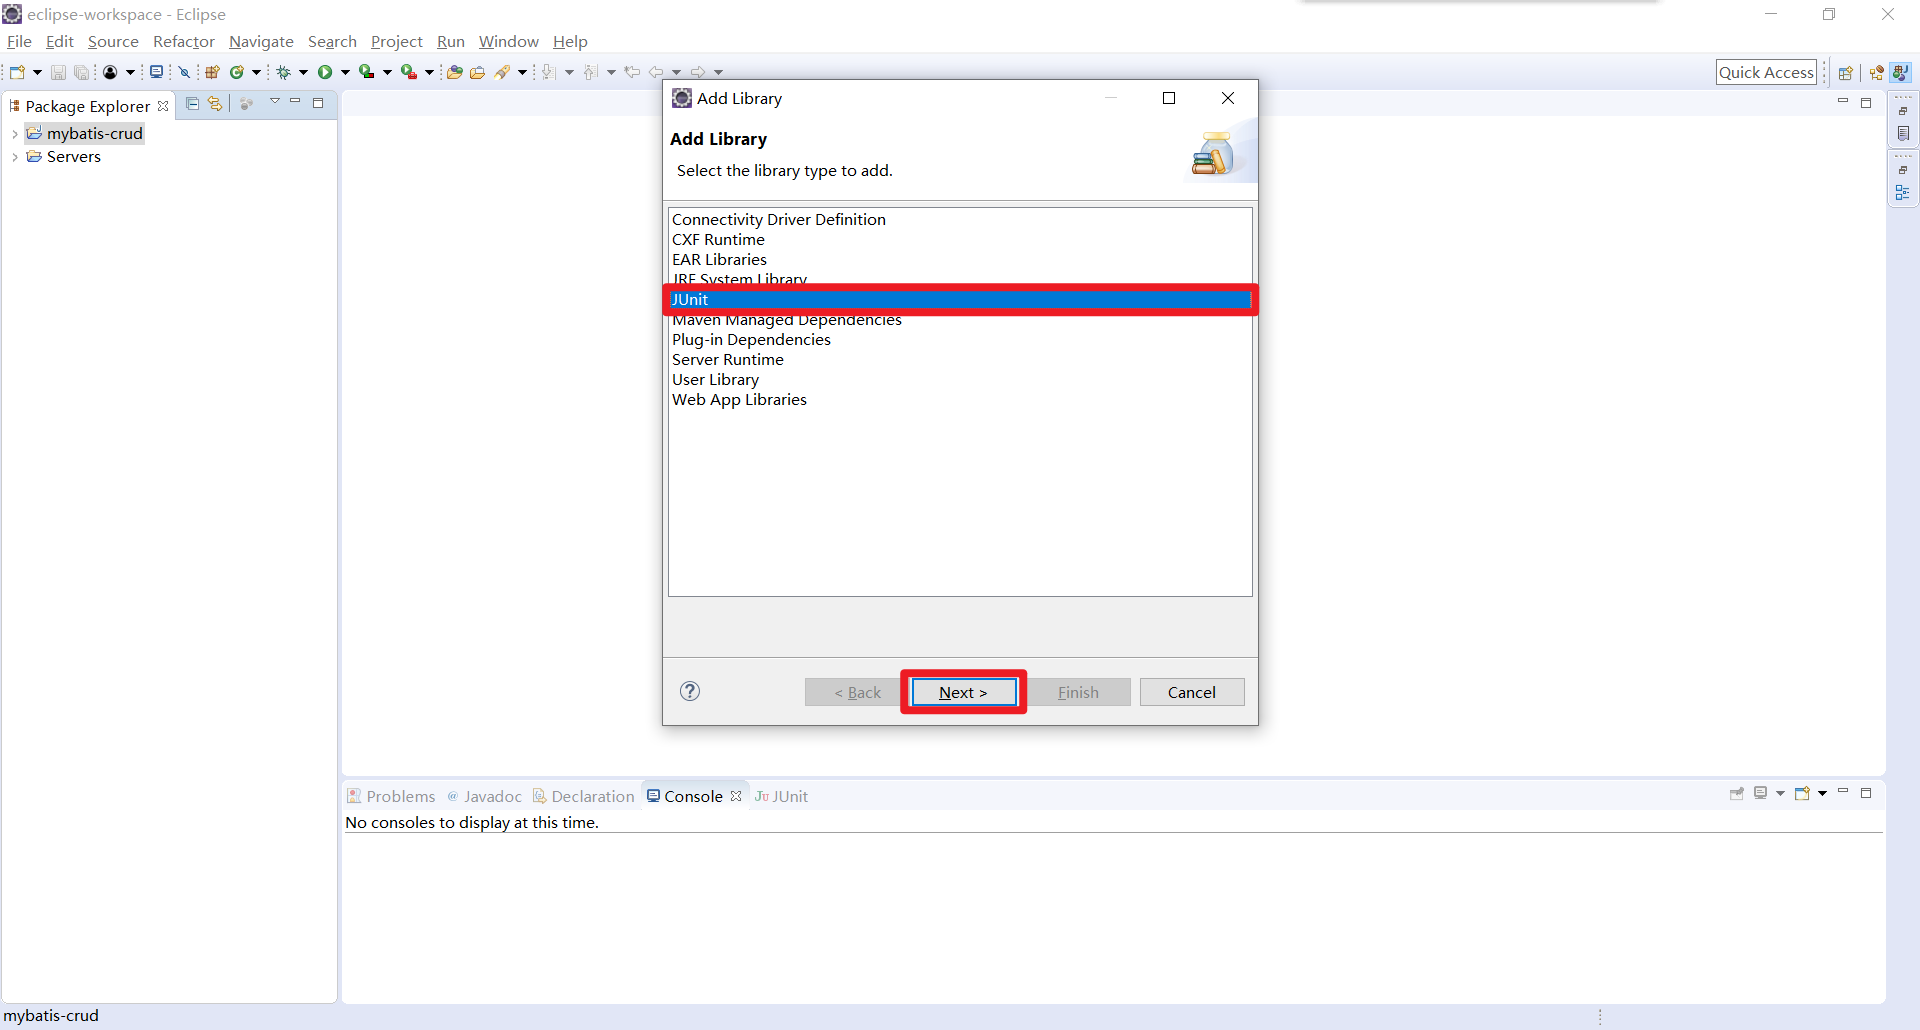The width and height of the screenshot is (1920, 1030).
Task: Click the Skip All Breakpoints toolbar icon
Action: (x=185, y=72)
